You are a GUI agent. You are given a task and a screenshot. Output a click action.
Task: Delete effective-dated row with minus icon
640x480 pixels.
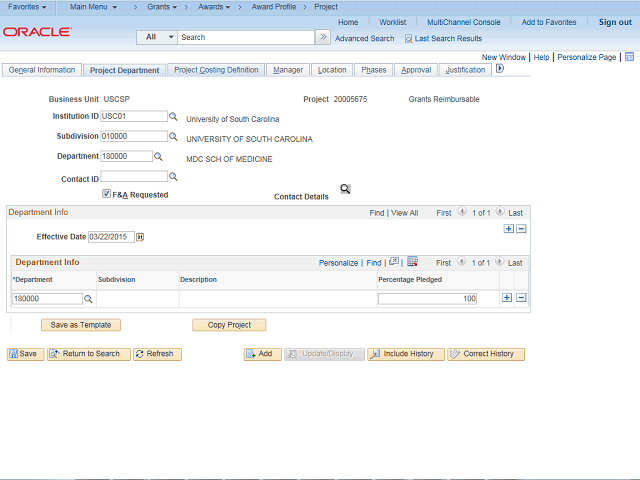[x=521, y=229]
